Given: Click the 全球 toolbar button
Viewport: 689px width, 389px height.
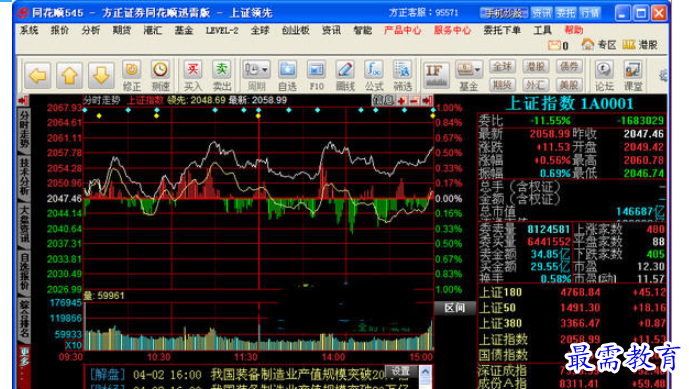Looking at the screenshot, I should click(x=502, y=67).
